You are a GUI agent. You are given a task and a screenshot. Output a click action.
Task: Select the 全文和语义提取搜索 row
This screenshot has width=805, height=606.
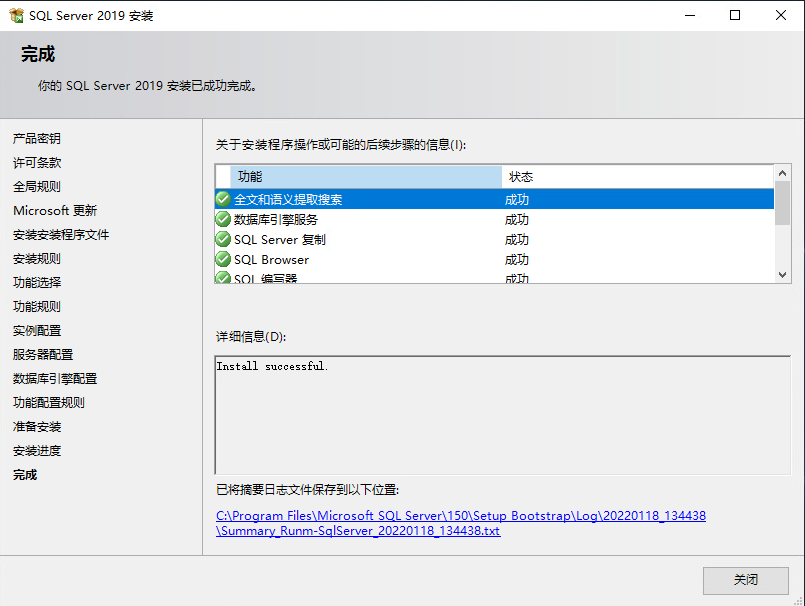pyautogui.click(x=494, y=199)
